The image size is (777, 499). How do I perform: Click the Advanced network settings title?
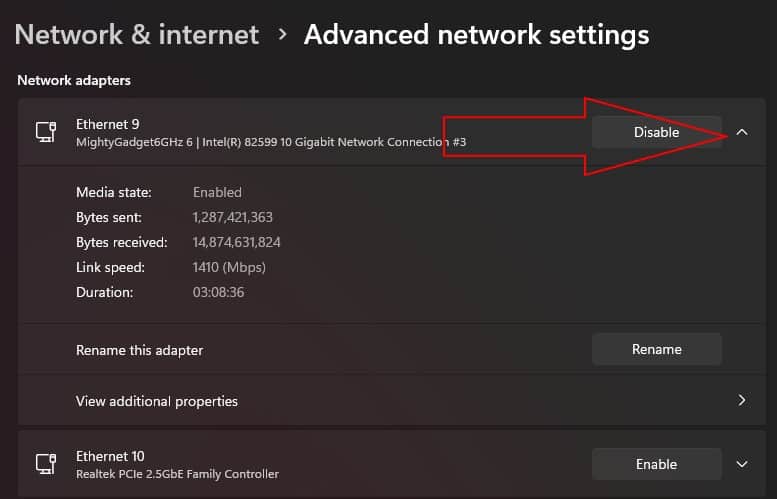pos(476,35)
